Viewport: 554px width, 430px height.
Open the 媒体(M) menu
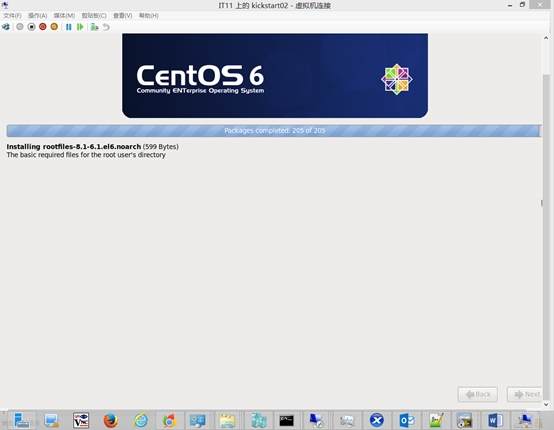pyautogui.click(x=64, y=16)
